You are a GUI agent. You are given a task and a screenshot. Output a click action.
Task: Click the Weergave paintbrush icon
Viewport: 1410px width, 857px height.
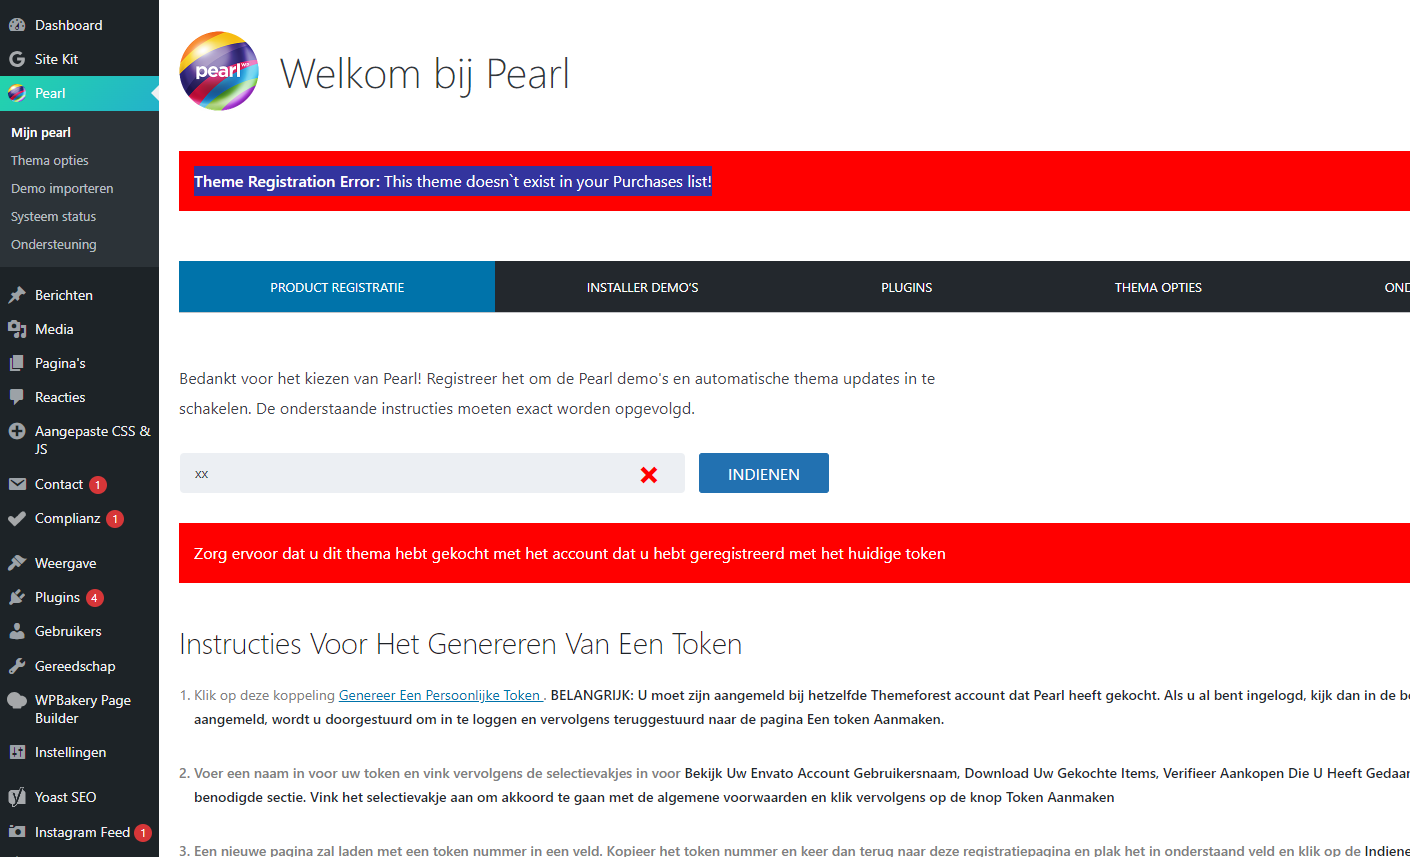tap(17, 563)
